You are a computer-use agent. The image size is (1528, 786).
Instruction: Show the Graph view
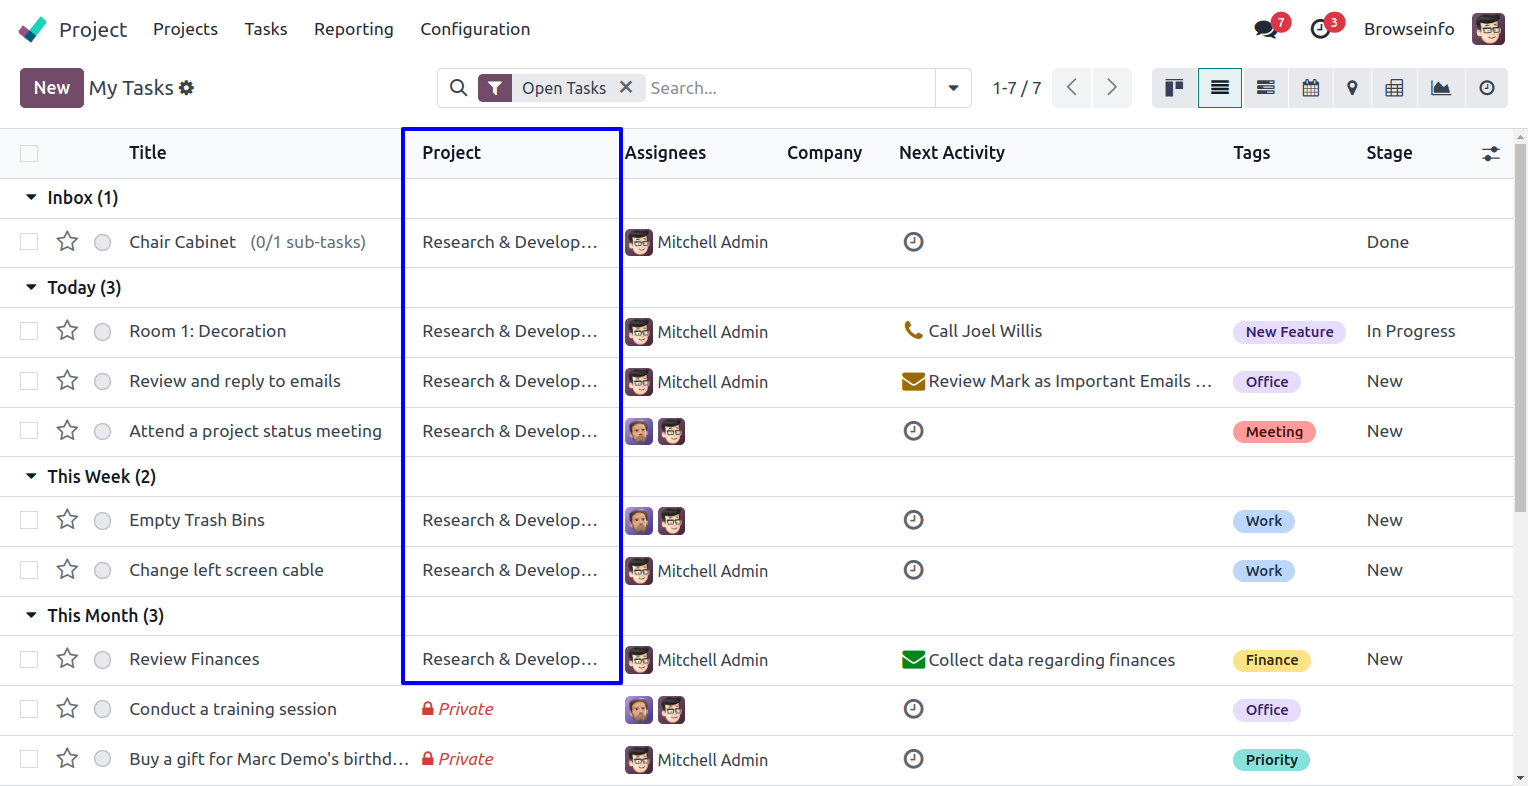(x=1440, y=88)
